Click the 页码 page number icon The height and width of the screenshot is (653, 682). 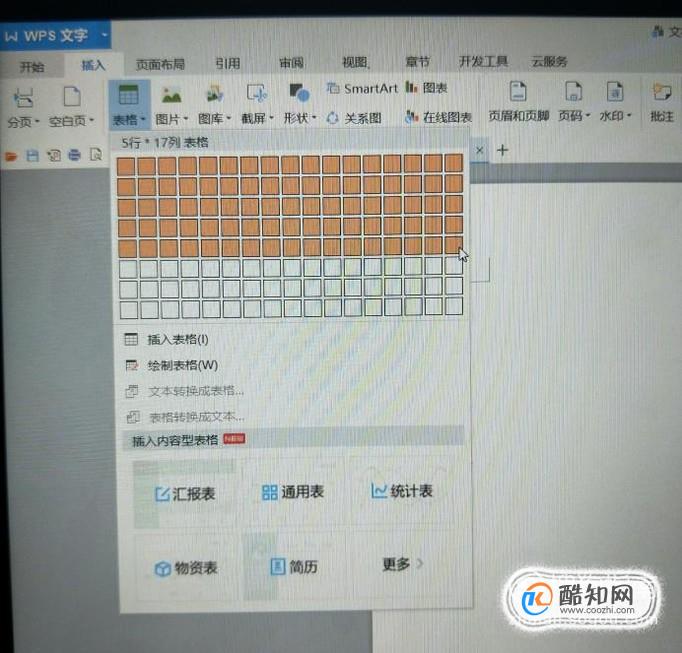[573, 91]
